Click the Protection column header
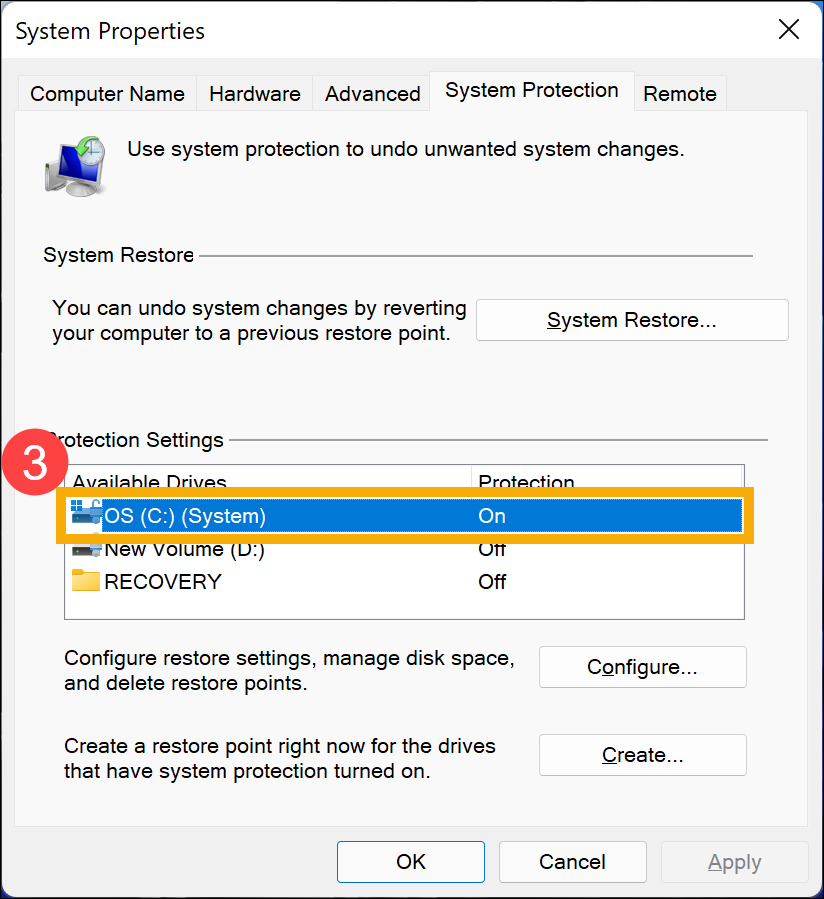This screenshot has width=824, height=899. pos(526,480)
